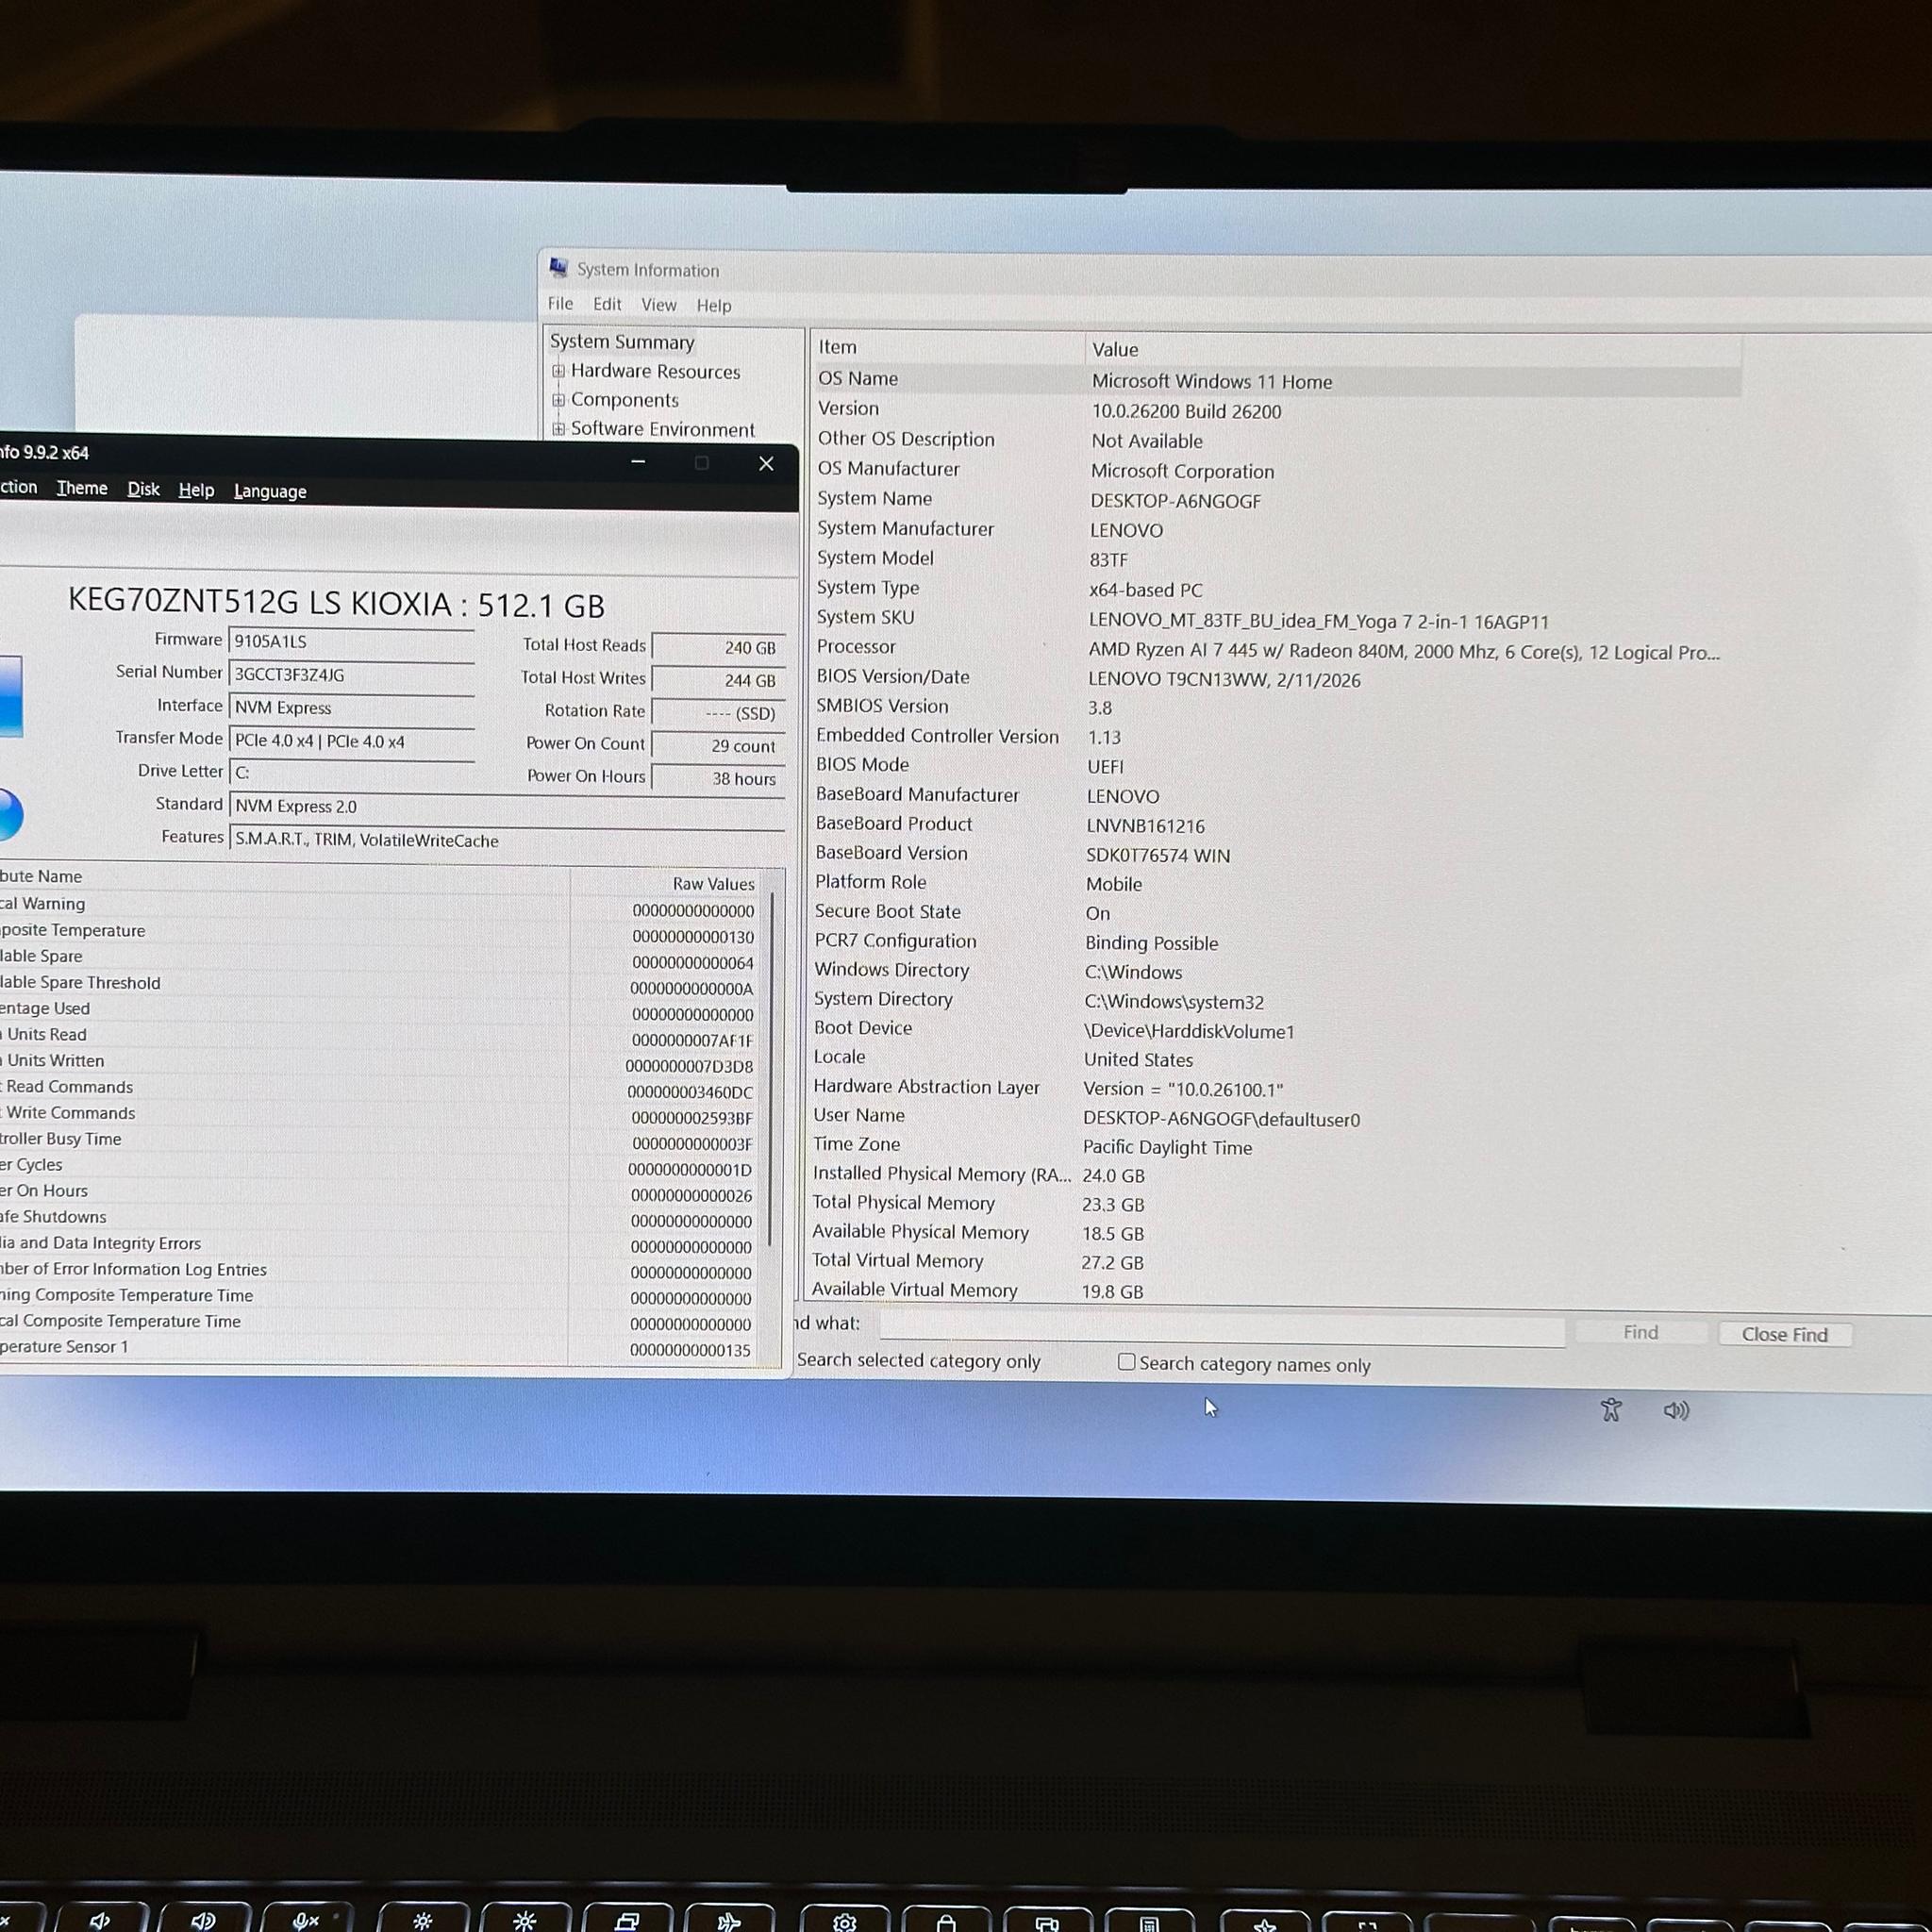Viewport: 1932px width, 1932px height.
Task: Select the System Model 83TF row
Action: pyautogui.click(x=1276, y=559)
